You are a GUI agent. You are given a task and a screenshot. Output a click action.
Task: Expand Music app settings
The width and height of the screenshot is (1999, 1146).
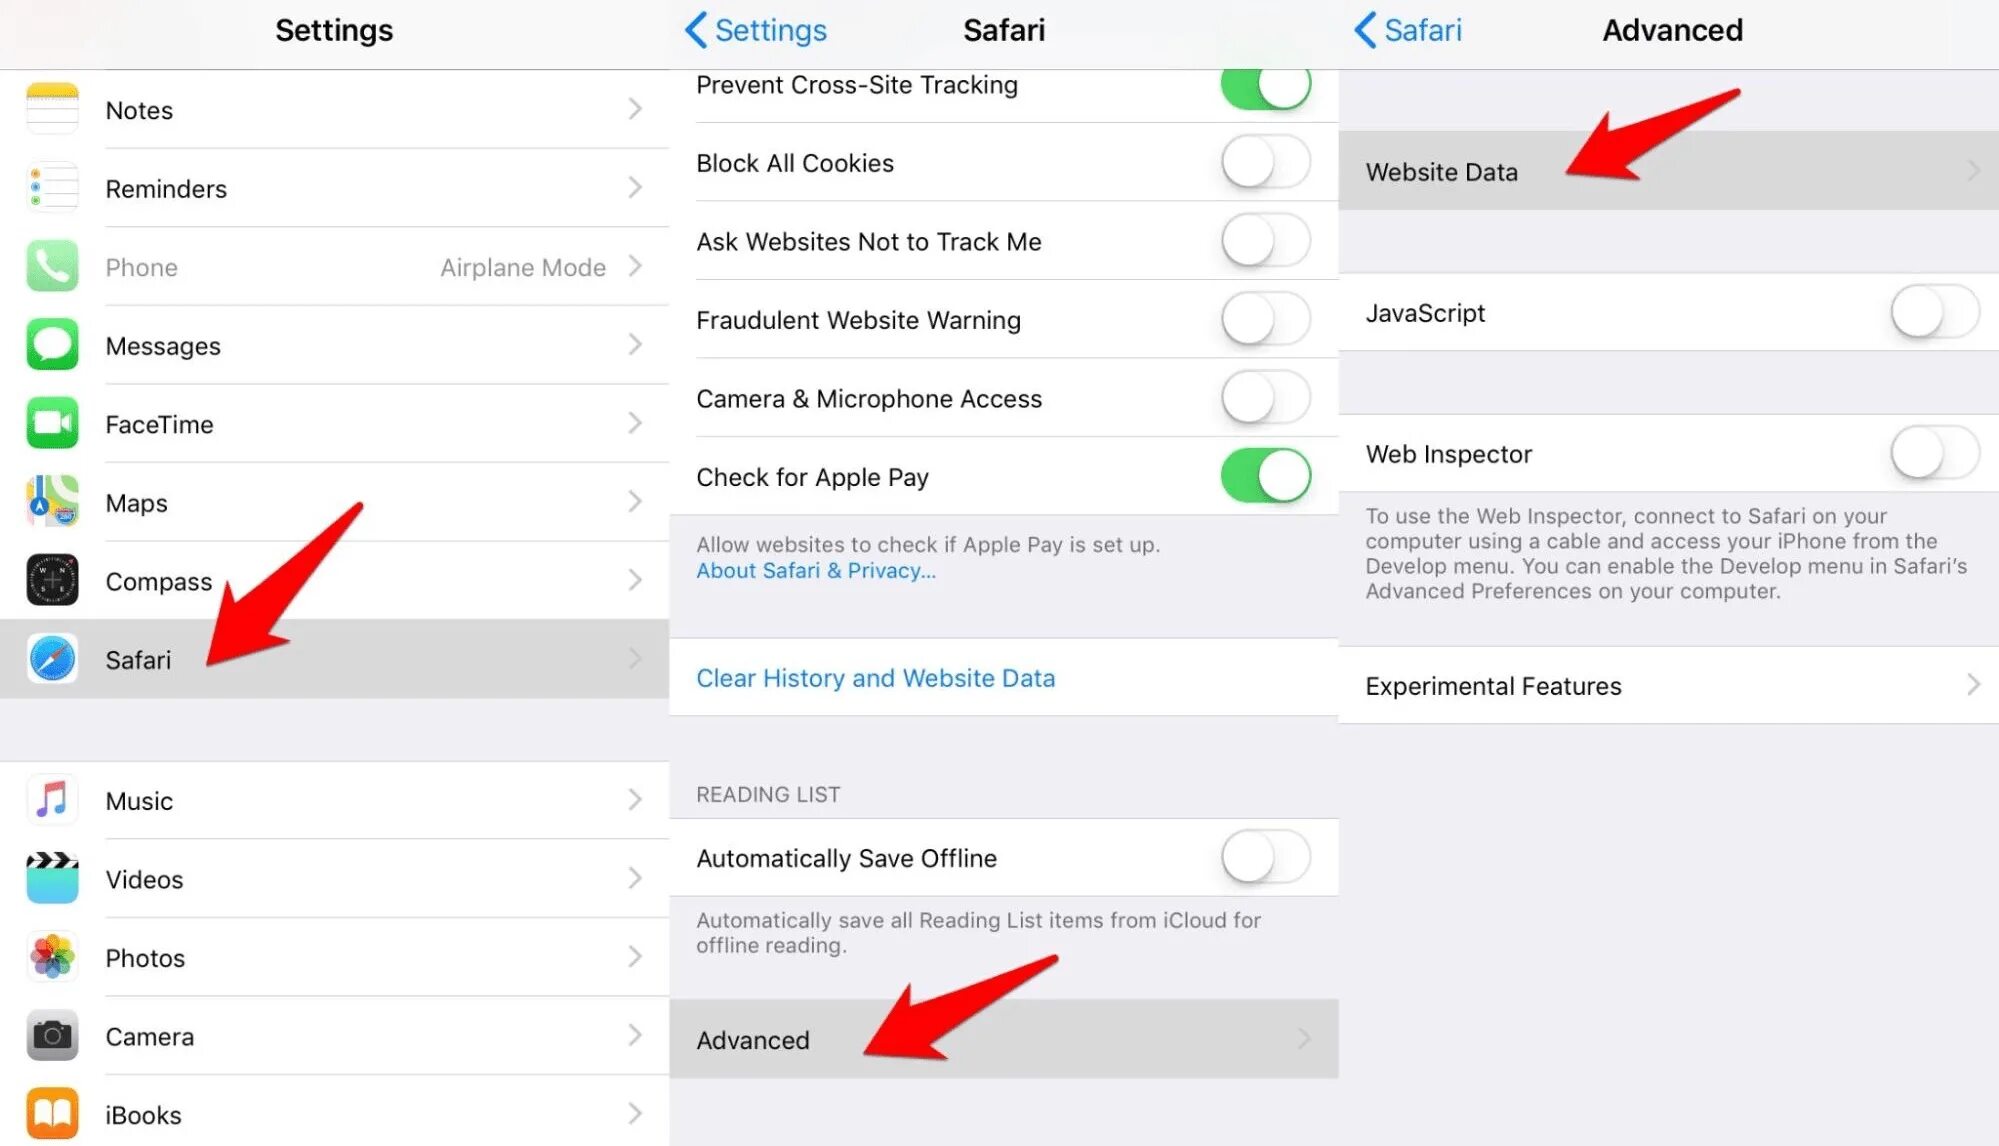point(335,799)
